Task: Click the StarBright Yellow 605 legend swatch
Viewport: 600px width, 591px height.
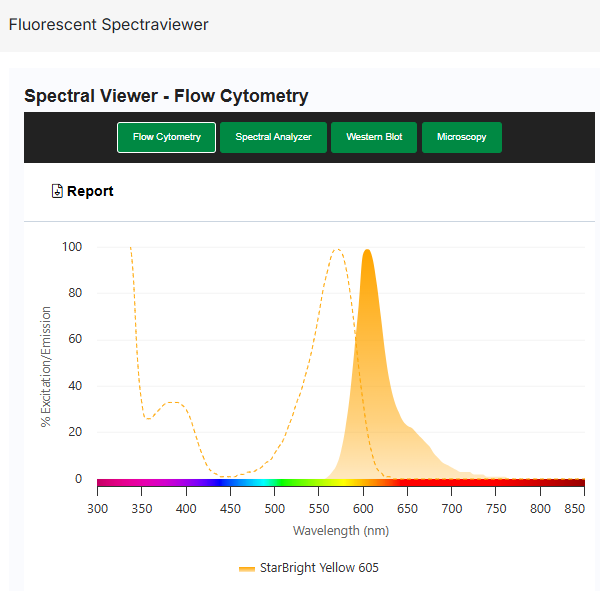Action: click(x=247, y=568)
